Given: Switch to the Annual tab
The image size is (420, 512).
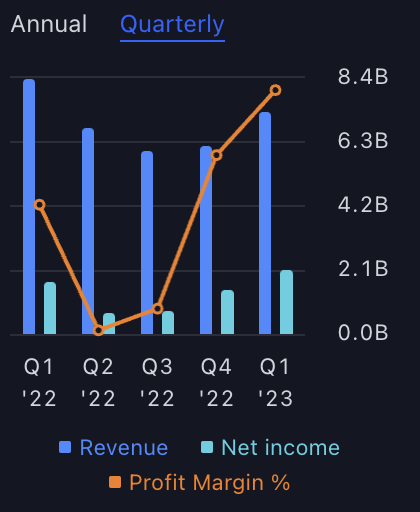Looking at the screenshot, I should click(49, 24).
